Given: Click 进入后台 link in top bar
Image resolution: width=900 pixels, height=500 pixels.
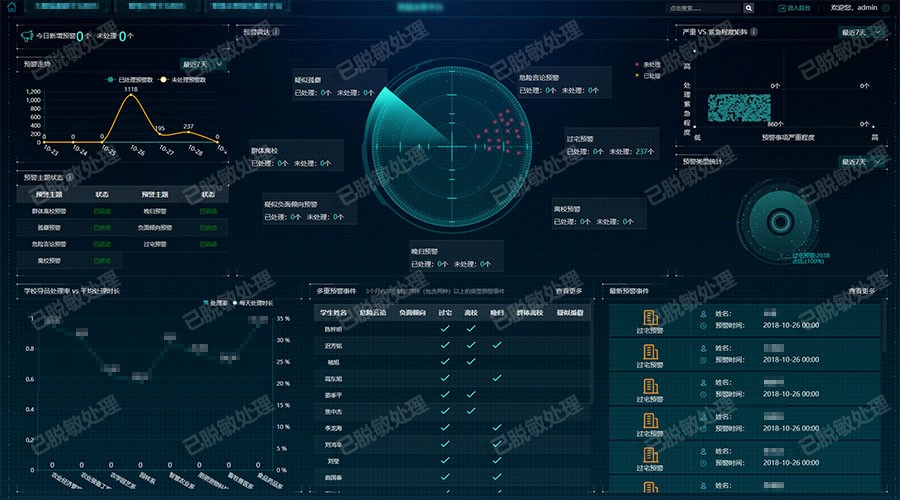Looking at the screenshot, I should 795,8.
